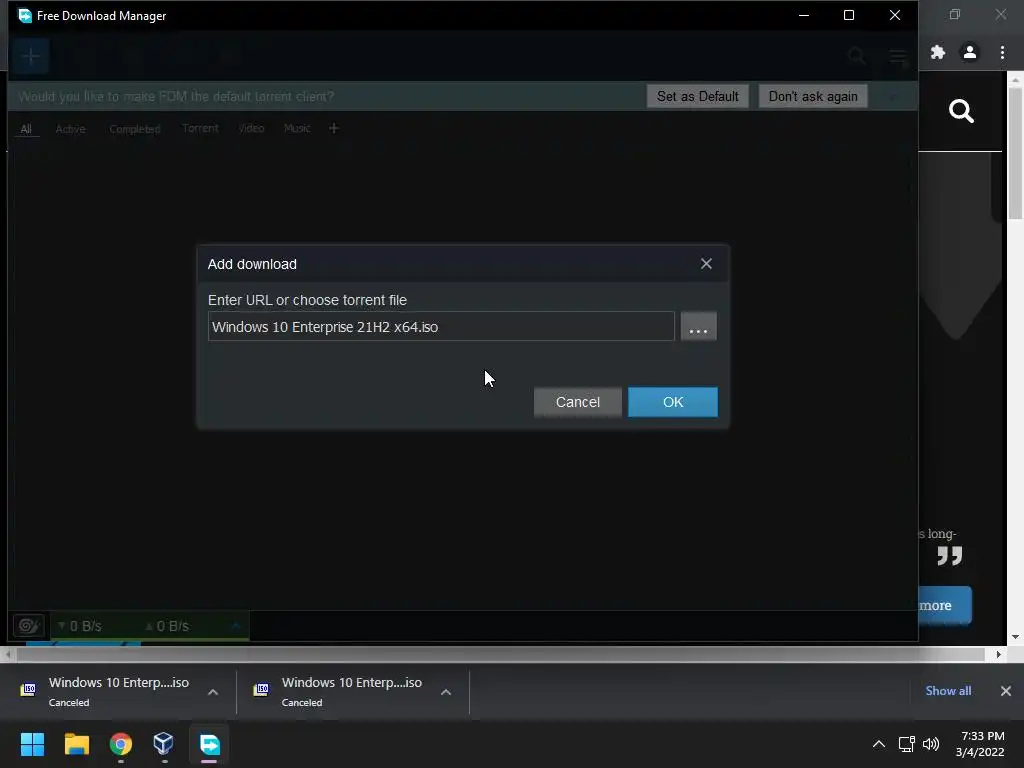The height and width of the screenshot is (768, 1024).
Task: Open network status tray icon
Action: pos(906,744)
